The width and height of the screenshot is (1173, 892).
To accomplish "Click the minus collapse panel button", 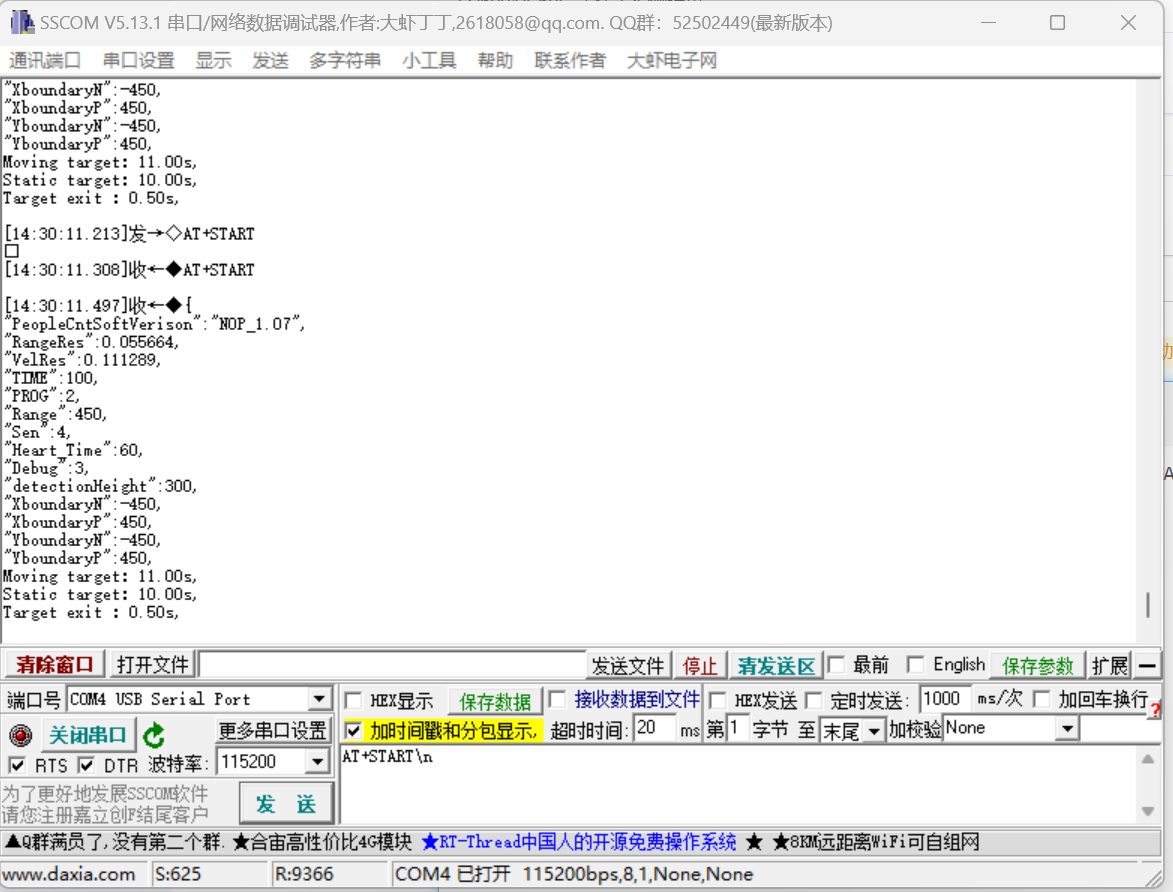I will 1148,665.
